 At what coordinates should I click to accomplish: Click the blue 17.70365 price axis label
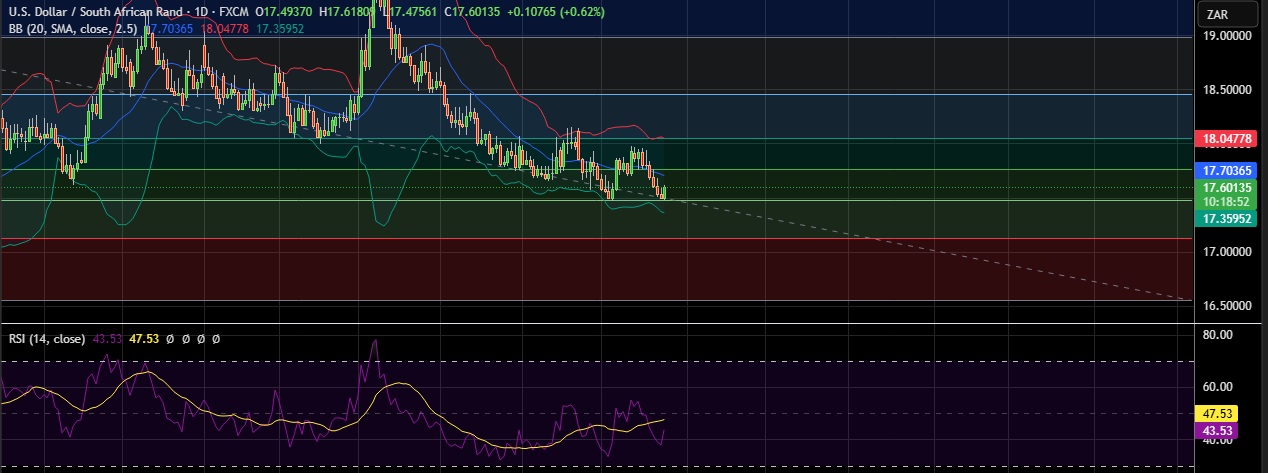1228,171
